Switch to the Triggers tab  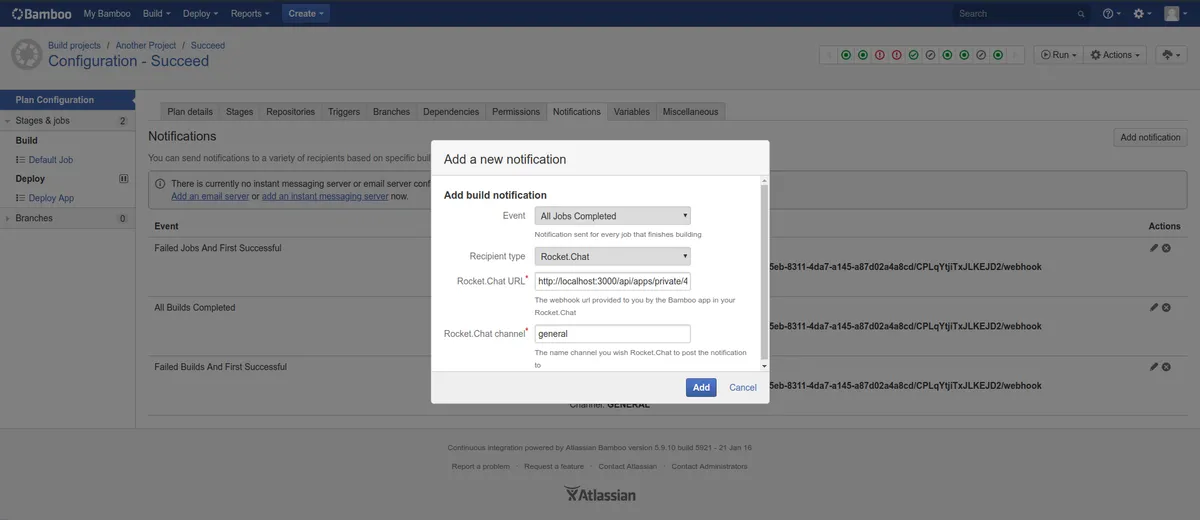(x=344, y=112)
